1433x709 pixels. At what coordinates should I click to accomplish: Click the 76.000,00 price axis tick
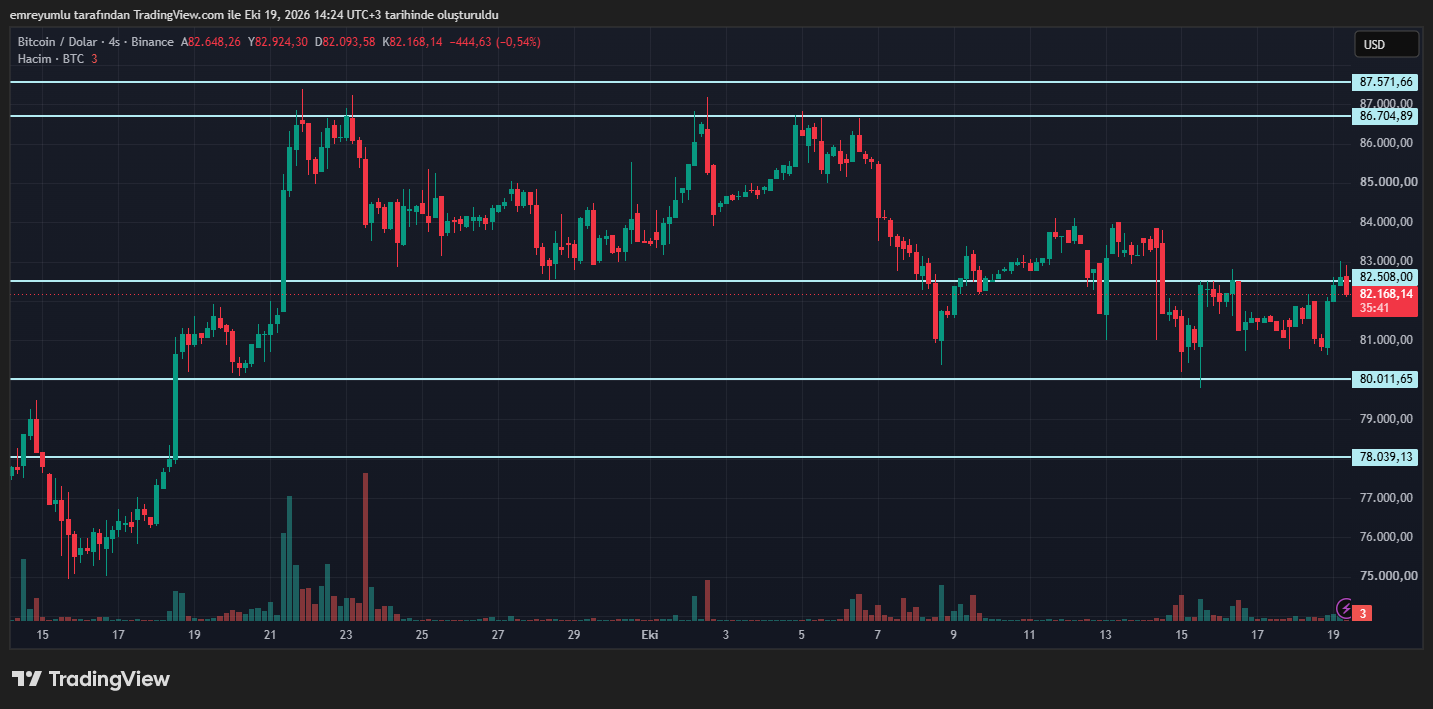point(1386,537)
